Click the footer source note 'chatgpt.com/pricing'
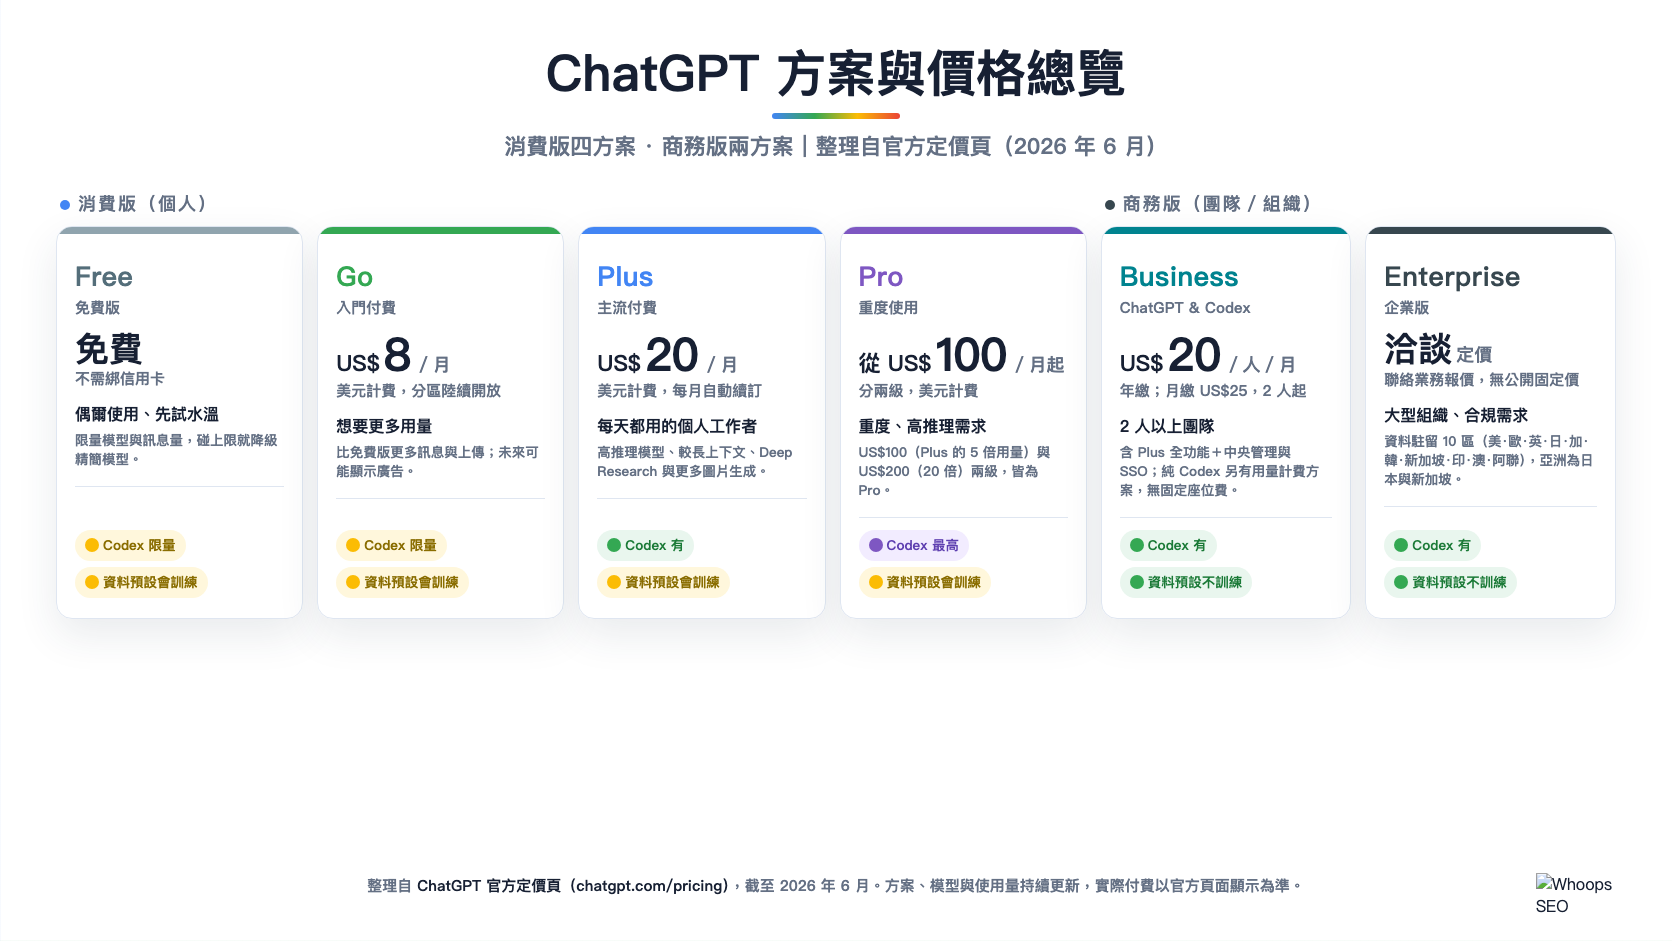 tap(652, 886)
